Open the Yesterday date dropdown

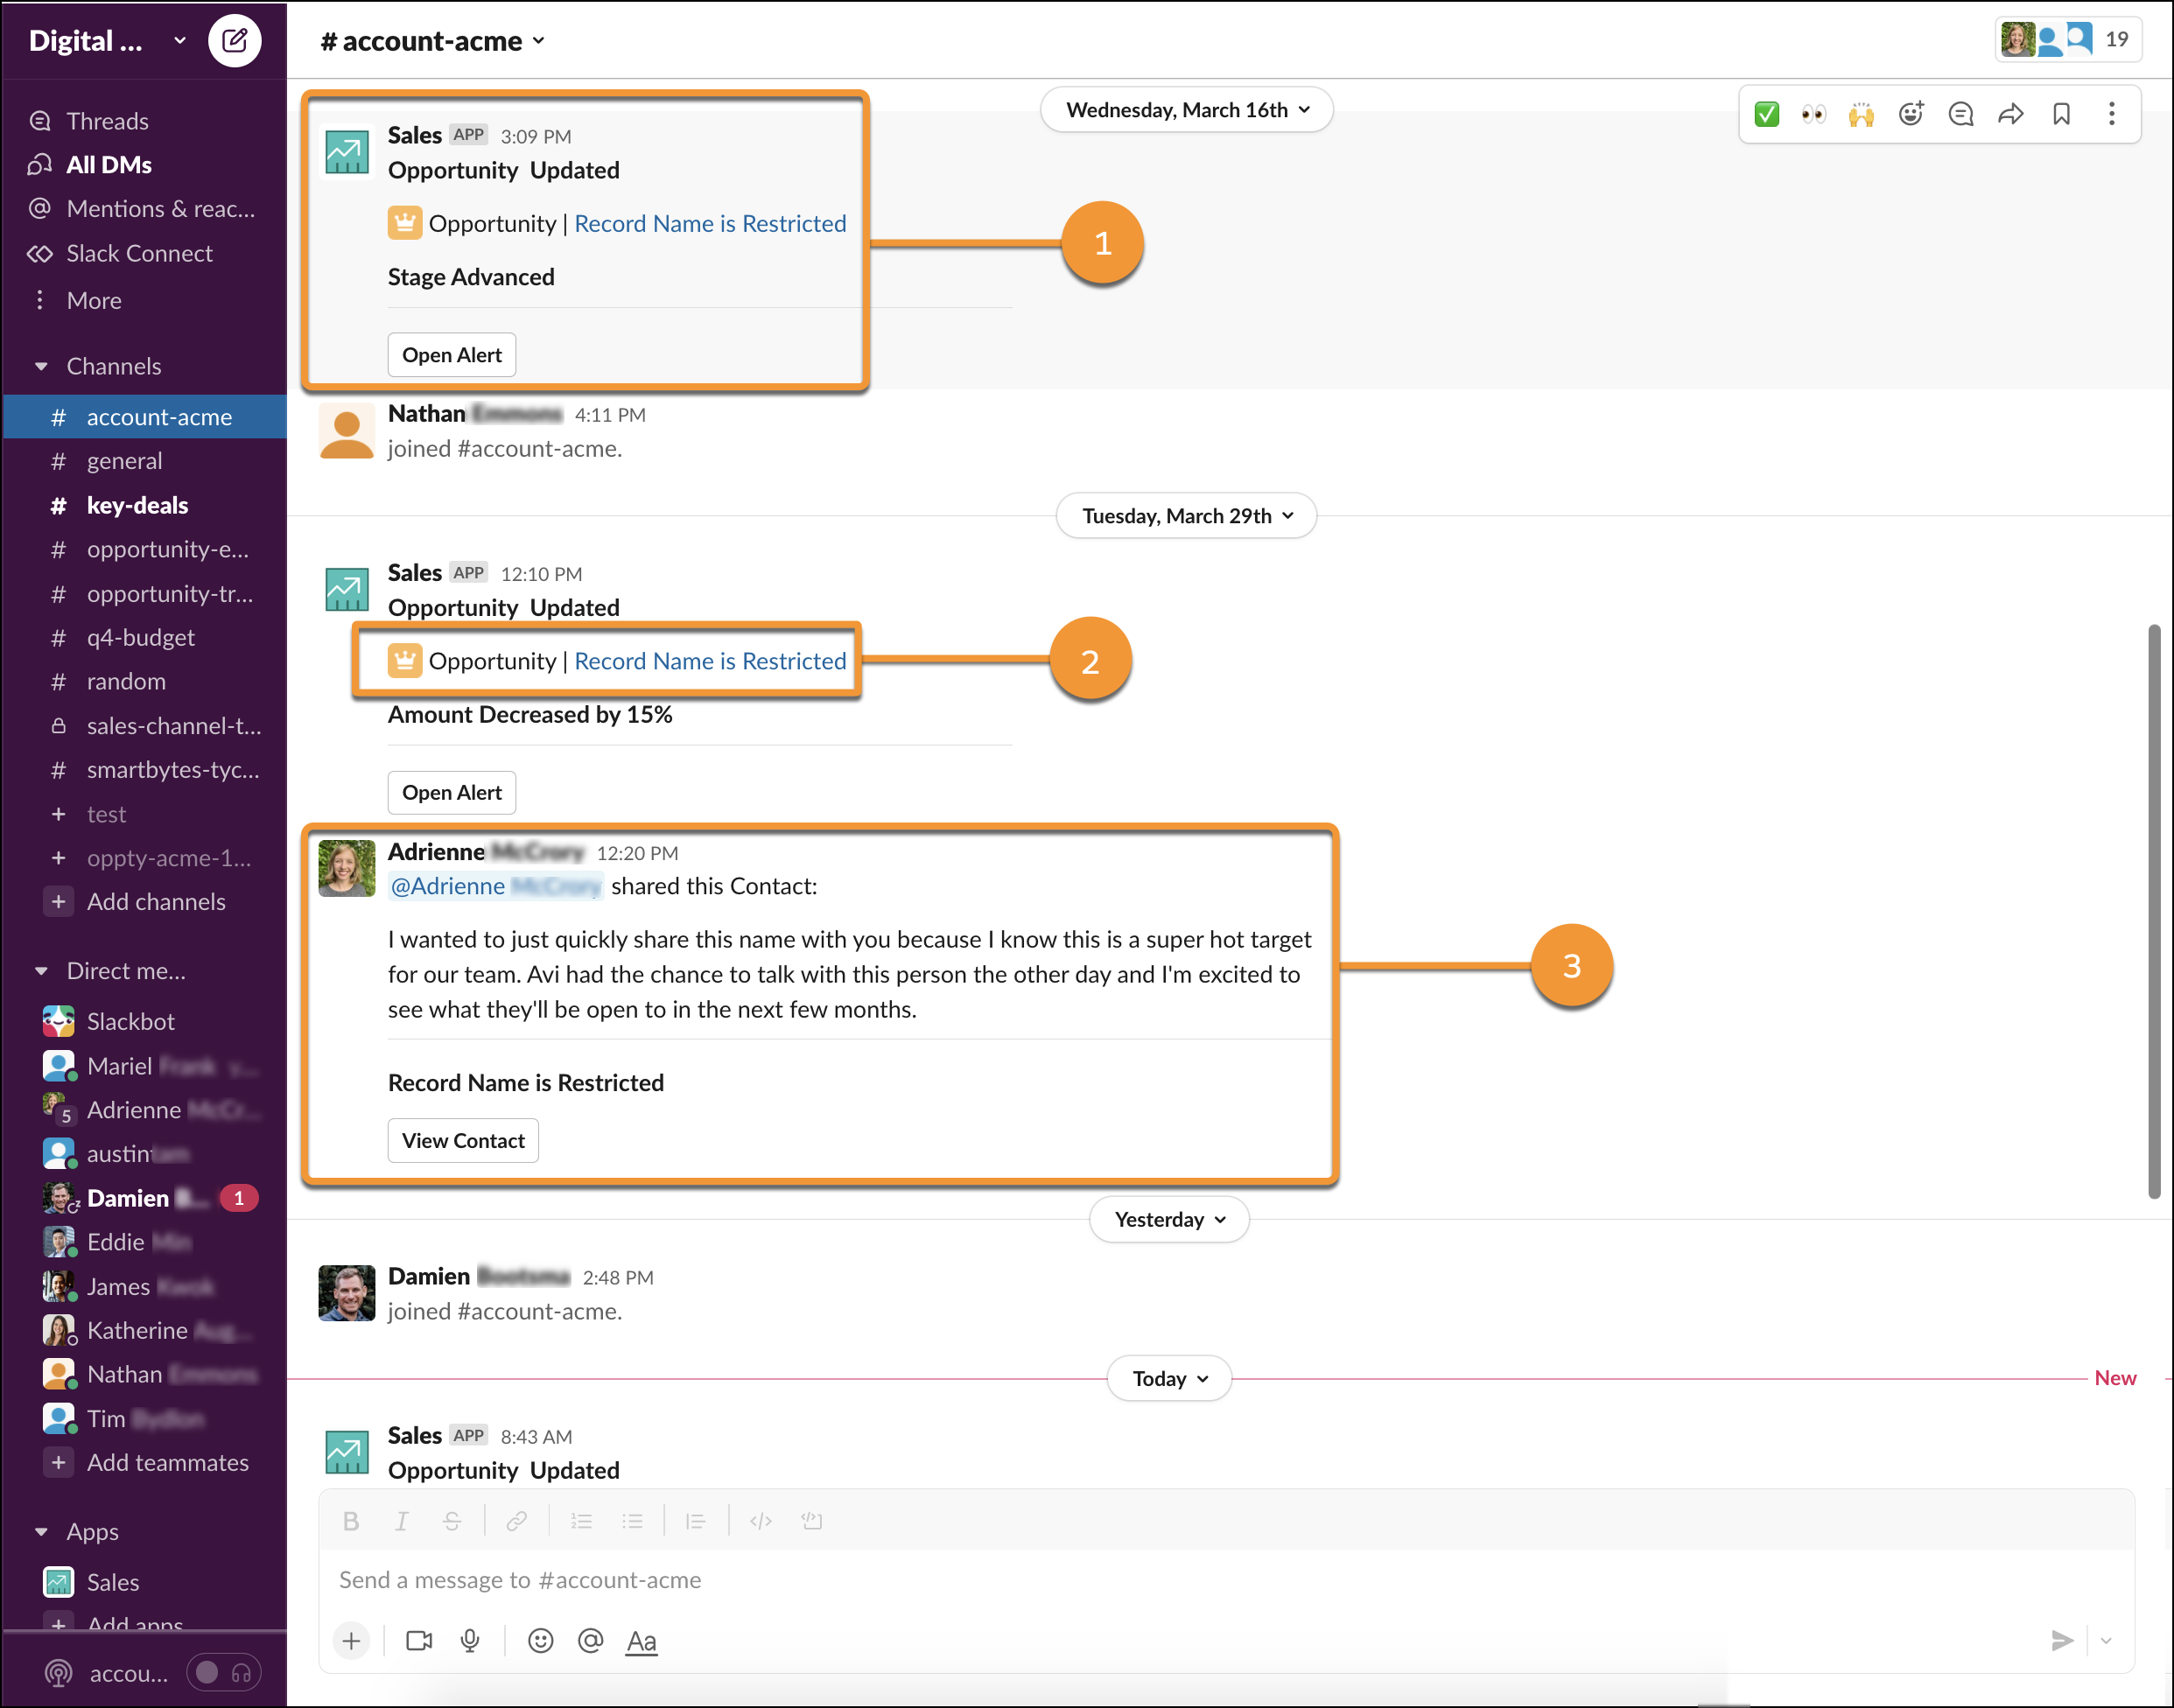coord(1170,1220)
